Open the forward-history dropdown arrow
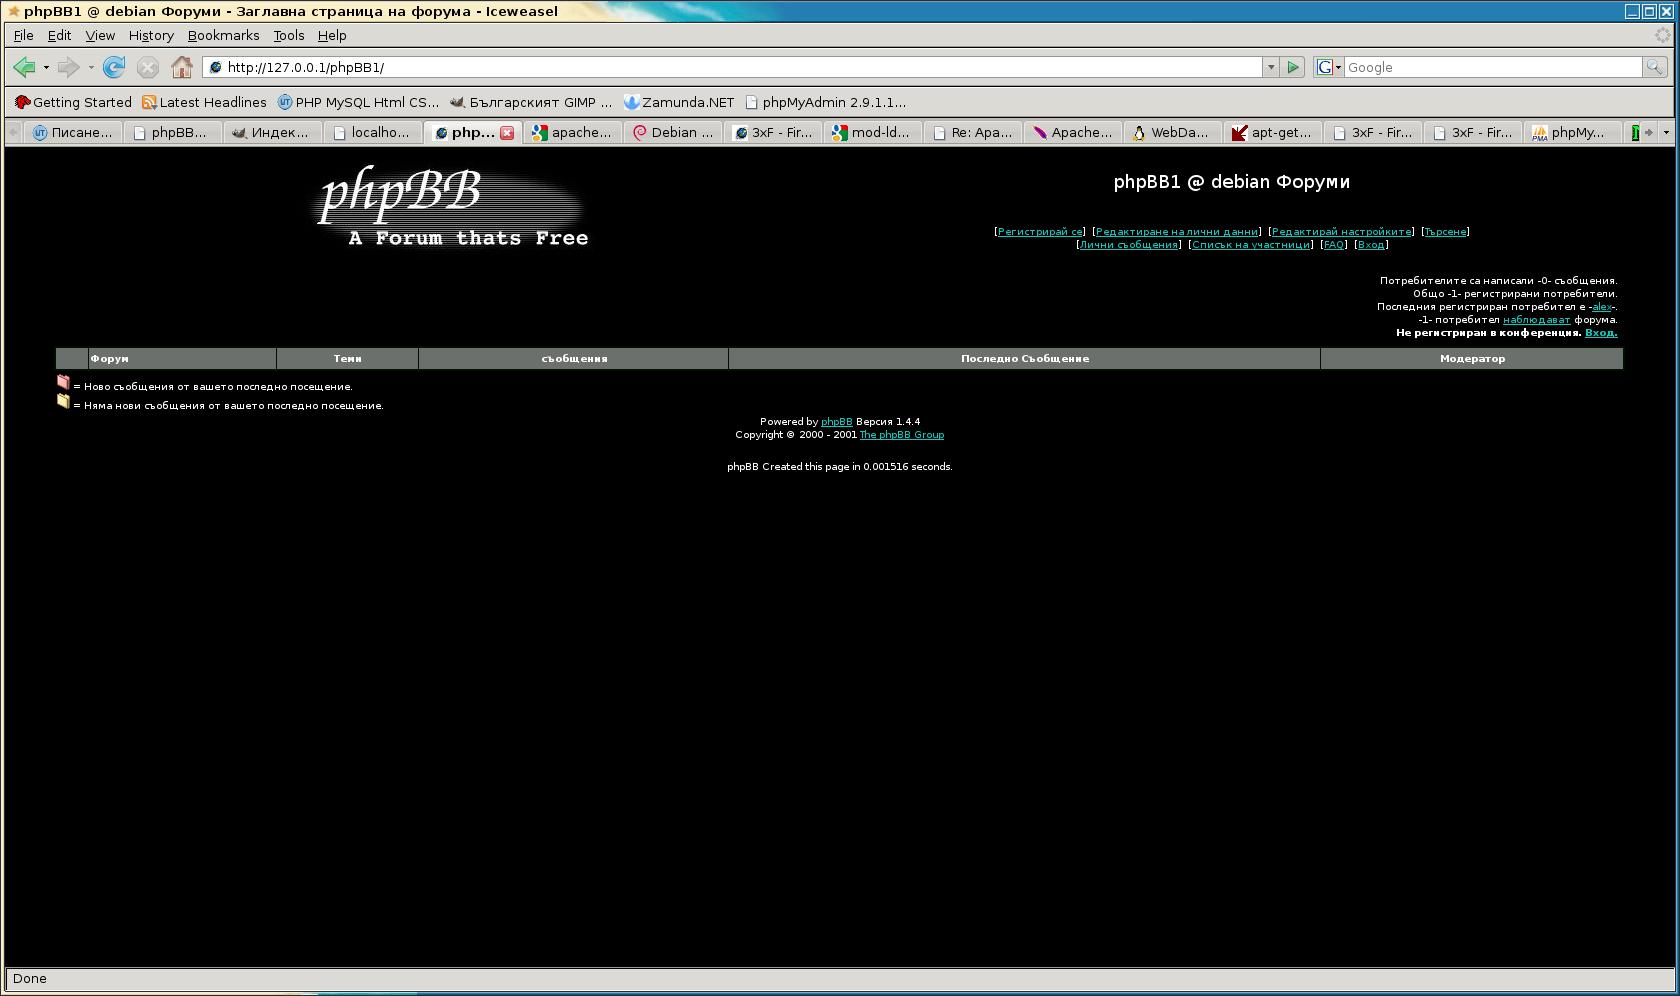The image size is (1680, 996). point(91,67)
